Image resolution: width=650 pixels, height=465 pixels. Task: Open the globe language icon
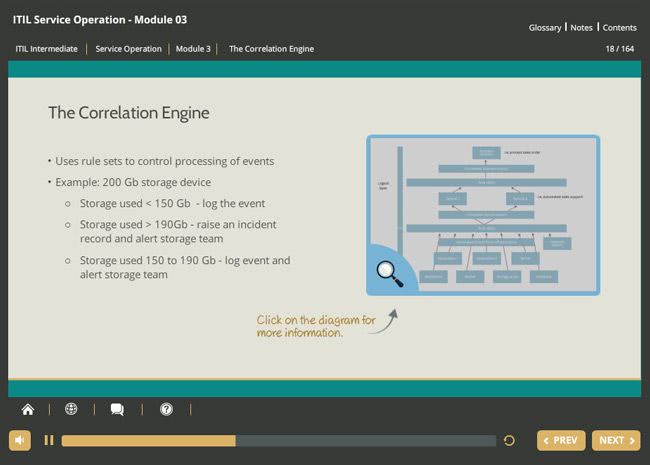71,409
